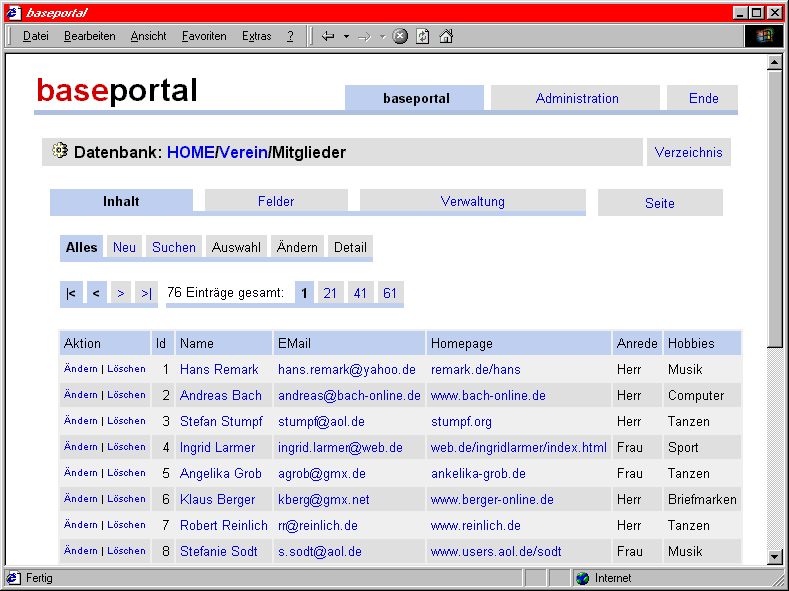Viewport: 789px width, 591px height.
Task: Jump to entries starting at 41
Action: point(360,293)
